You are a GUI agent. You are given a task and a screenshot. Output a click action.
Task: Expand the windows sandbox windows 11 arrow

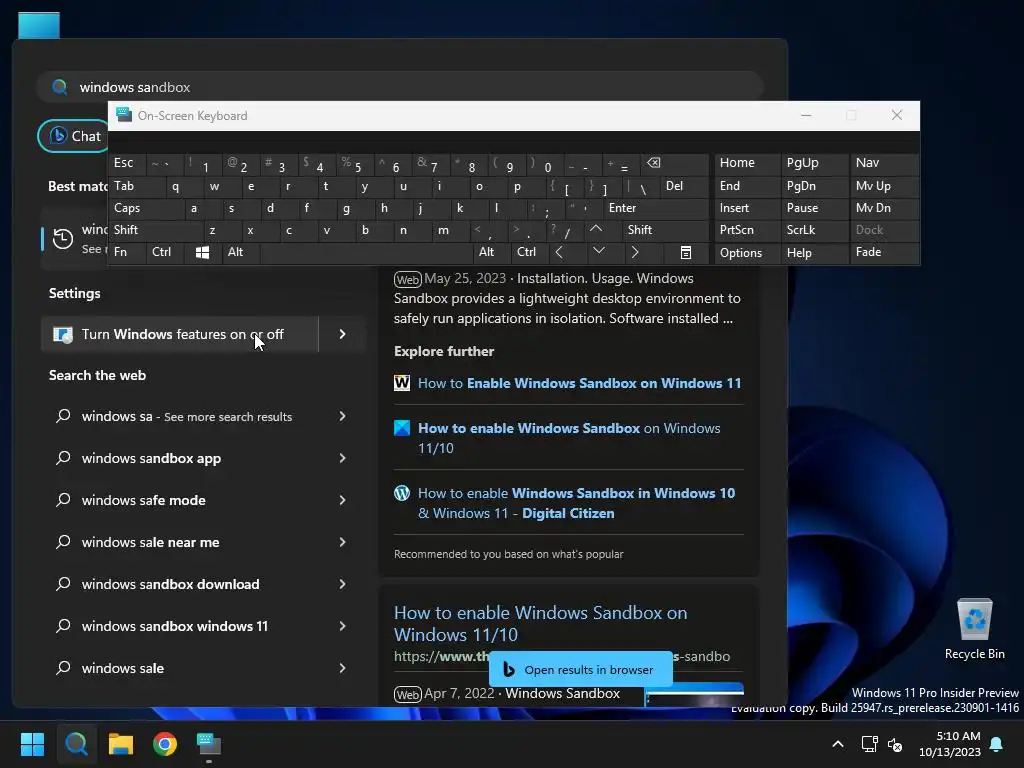click(342, 626)
